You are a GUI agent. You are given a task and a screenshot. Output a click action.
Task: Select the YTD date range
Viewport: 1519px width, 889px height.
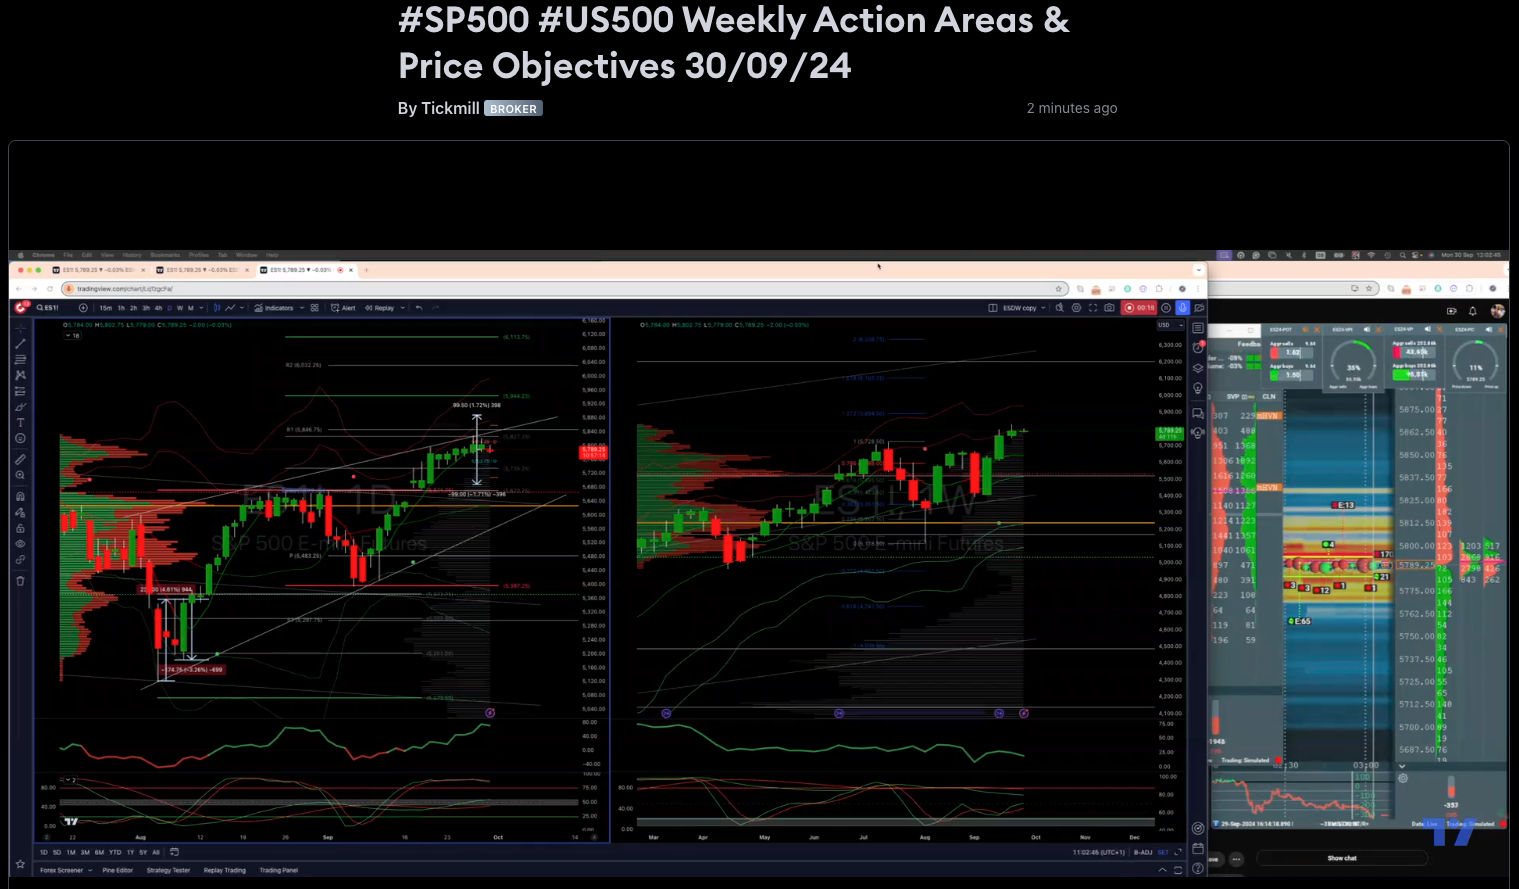click(x=115, y=852)
